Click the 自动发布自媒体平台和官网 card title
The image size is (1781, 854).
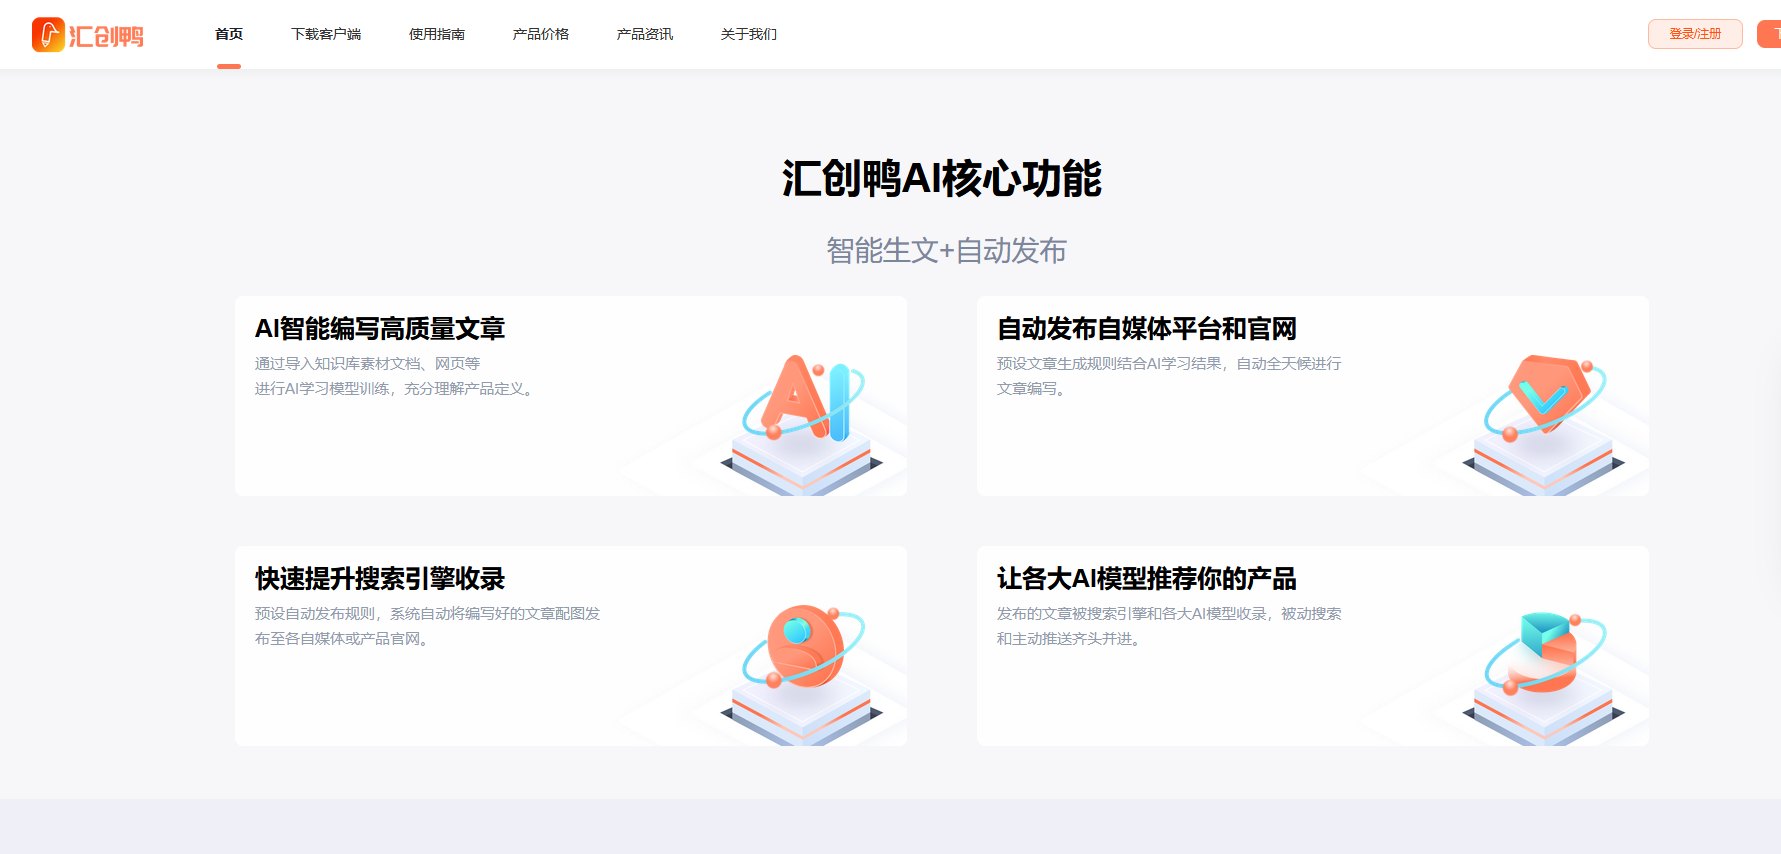click(x=1147, y=329)
